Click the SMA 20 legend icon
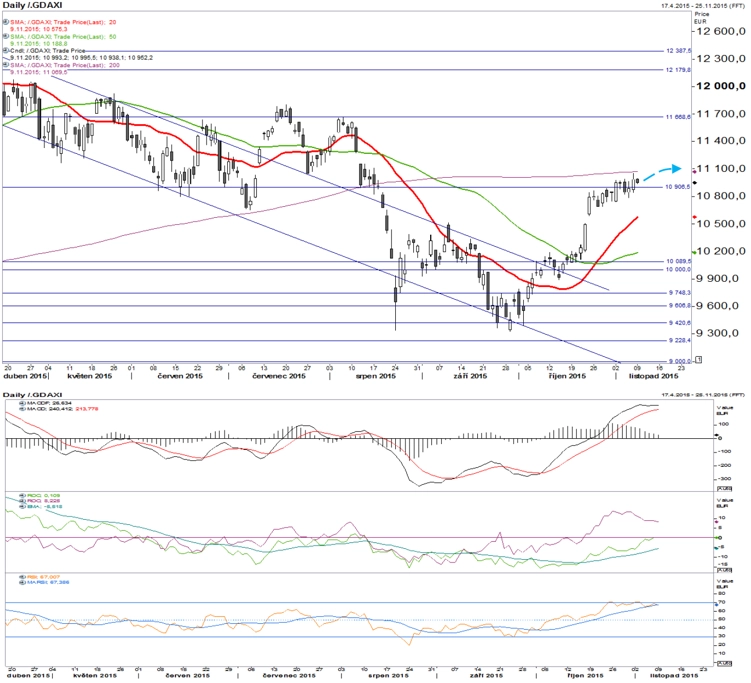 pyautogui.click(x=6, y=22)
